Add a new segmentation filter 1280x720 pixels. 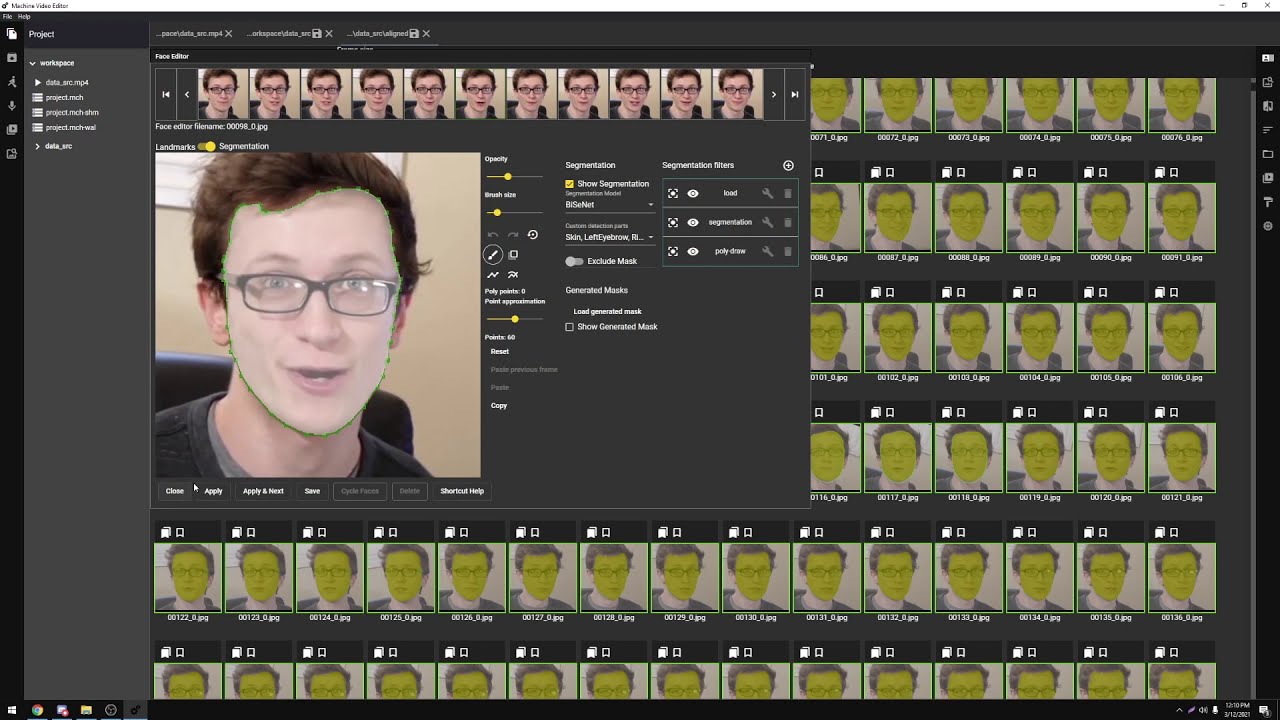[x=788, y=165]
